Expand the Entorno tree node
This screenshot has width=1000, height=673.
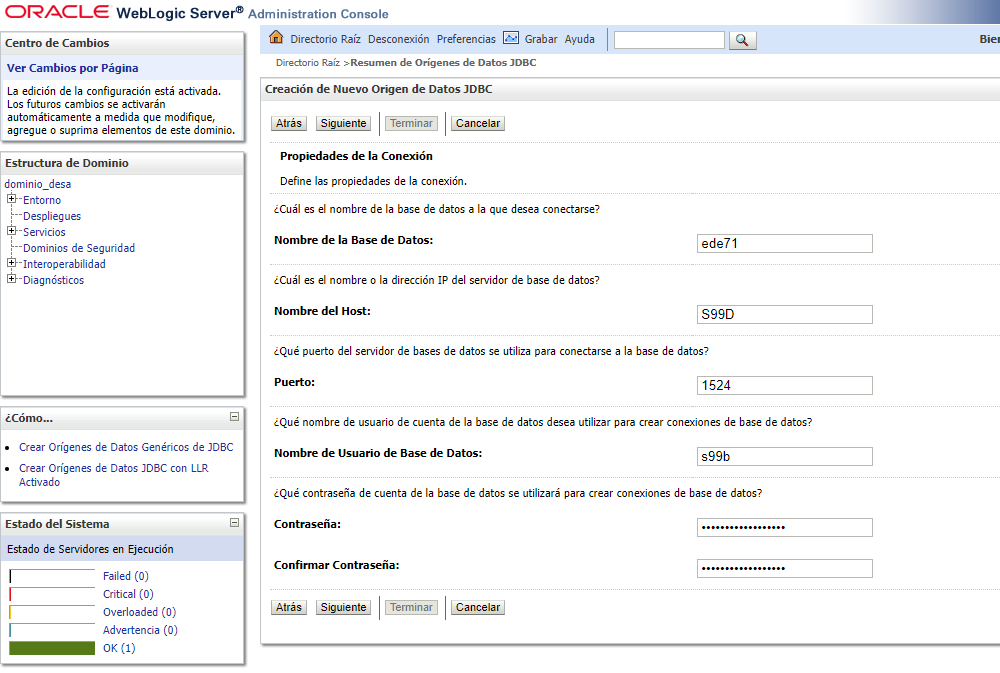[x=11, y=199]
